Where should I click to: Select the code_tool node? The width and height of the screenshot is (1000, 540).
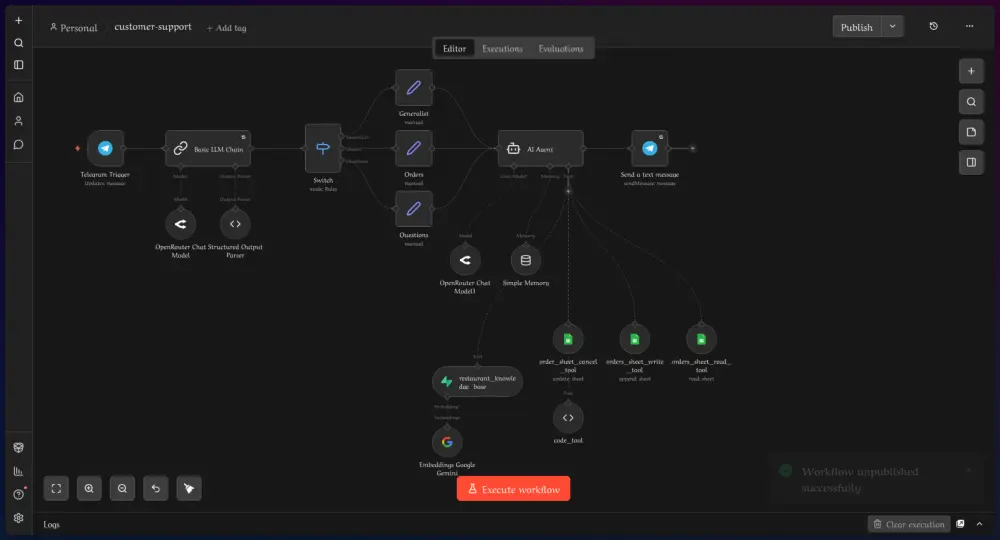(x=568, y=418)
